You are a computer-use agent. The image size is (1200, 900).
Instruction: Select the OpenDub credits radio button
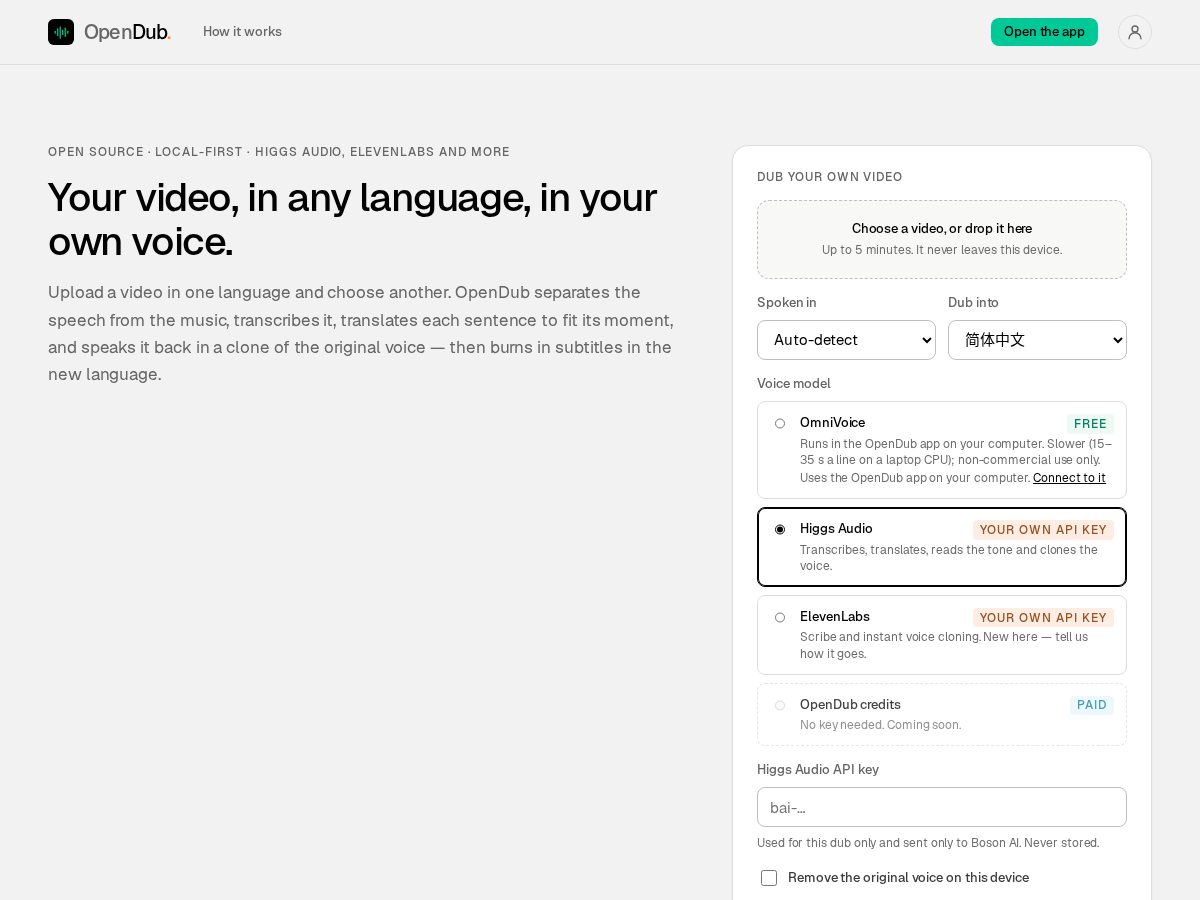780,705
